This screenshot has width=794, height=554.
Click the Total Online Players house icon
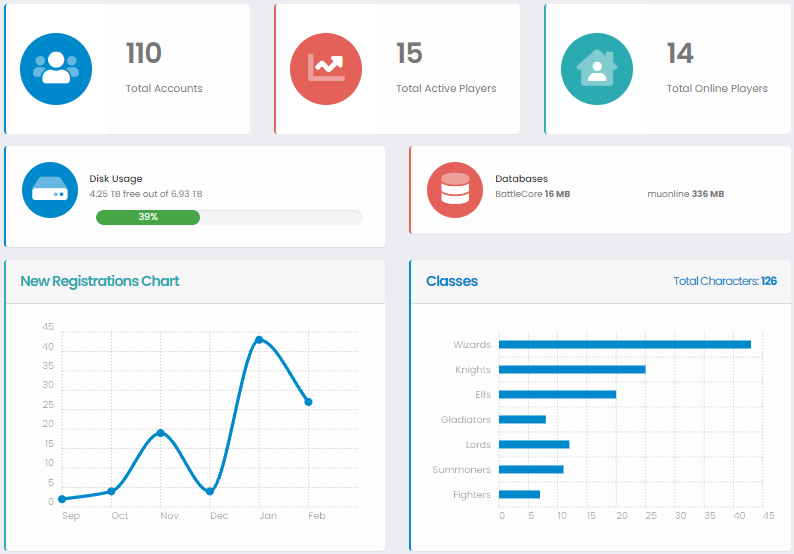pyautogui.click(x=597, y=69)
